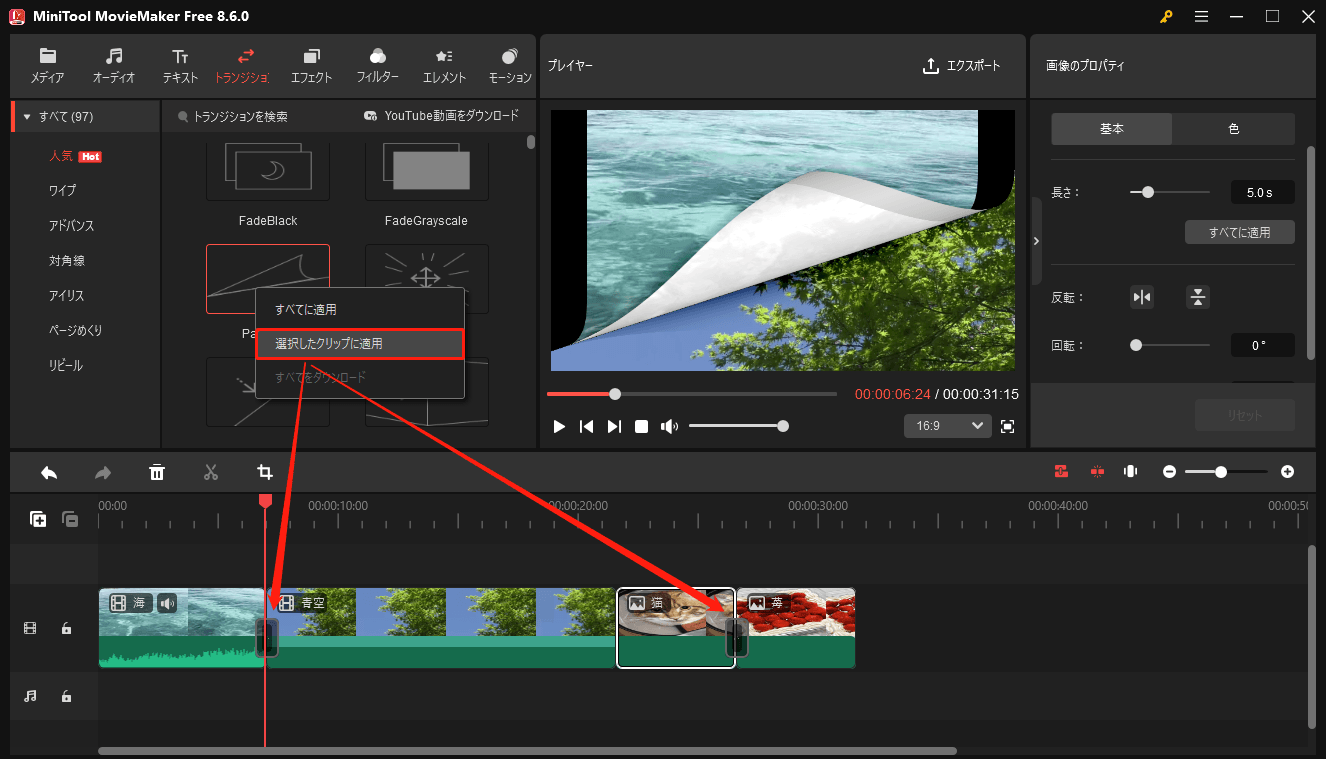This screenshot has width=1326, height=759.
Task: Switch to the 色 tab in image properties
Action: click(1234, 128)
